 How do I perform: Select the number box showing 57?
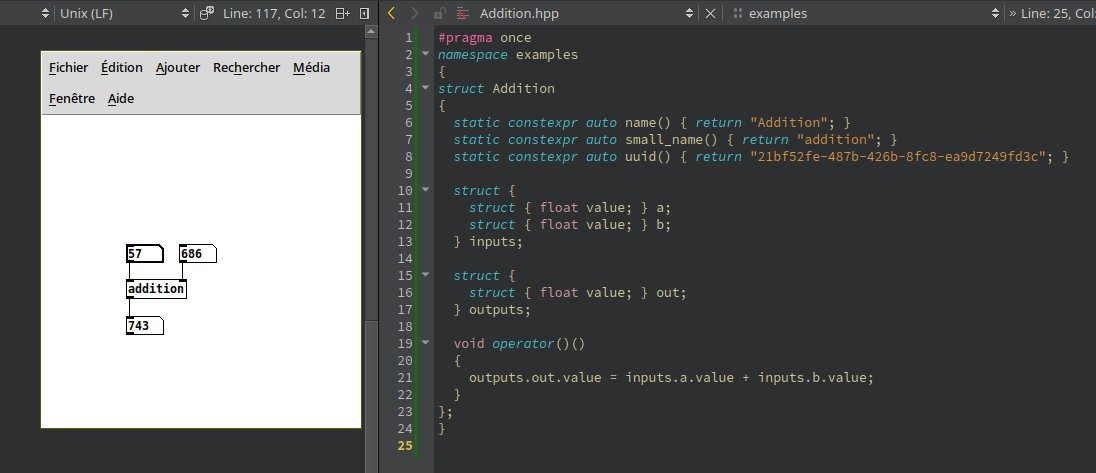point(145,254)
